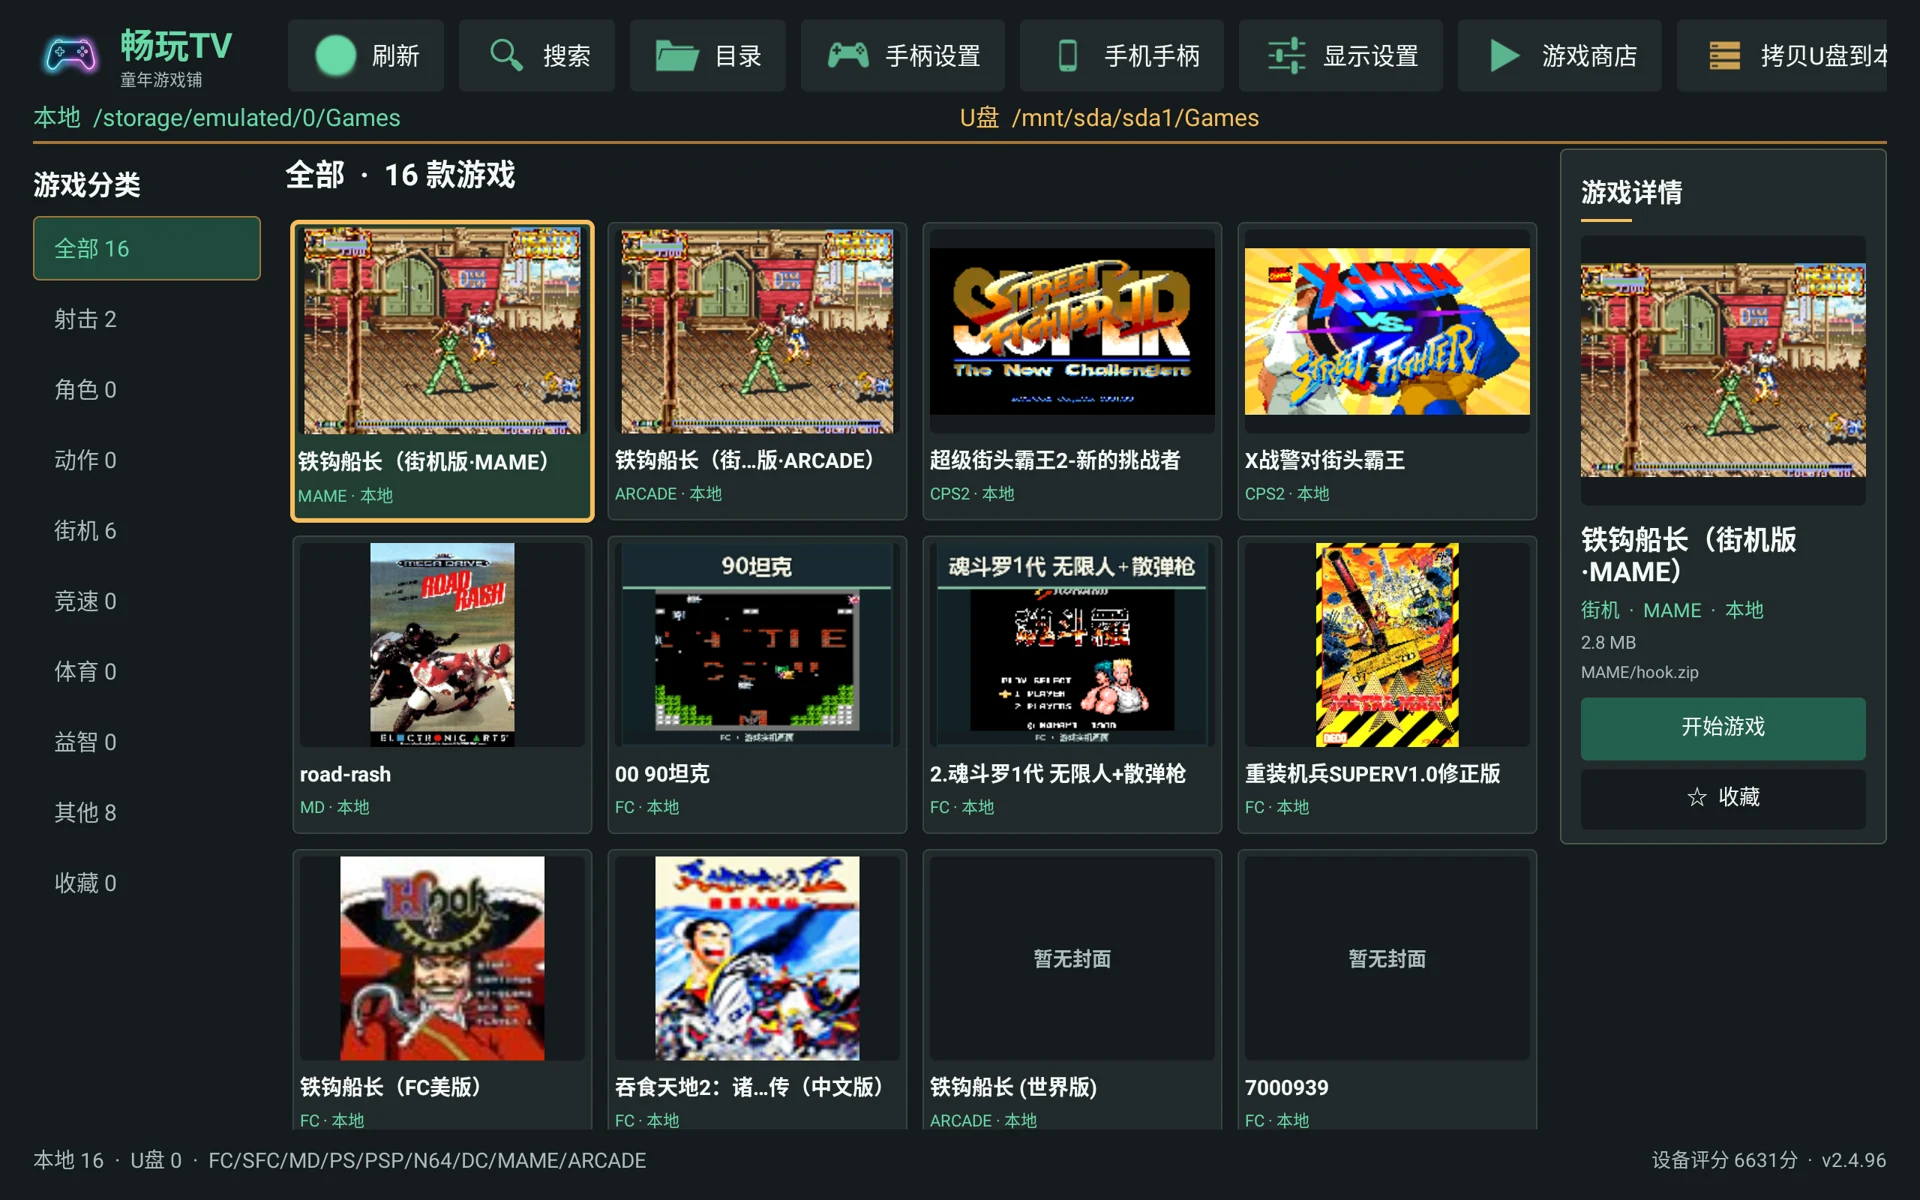Screen dimensions: 1920x1200
Task: Select the 竞速 0 category
Action: pyautogui.click(x=147, y=601)
